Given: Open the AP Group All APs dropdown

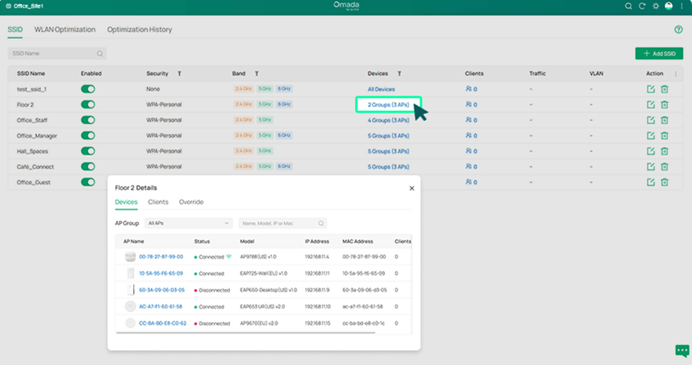Looking at the screenshot, I should tap(188, 223).
